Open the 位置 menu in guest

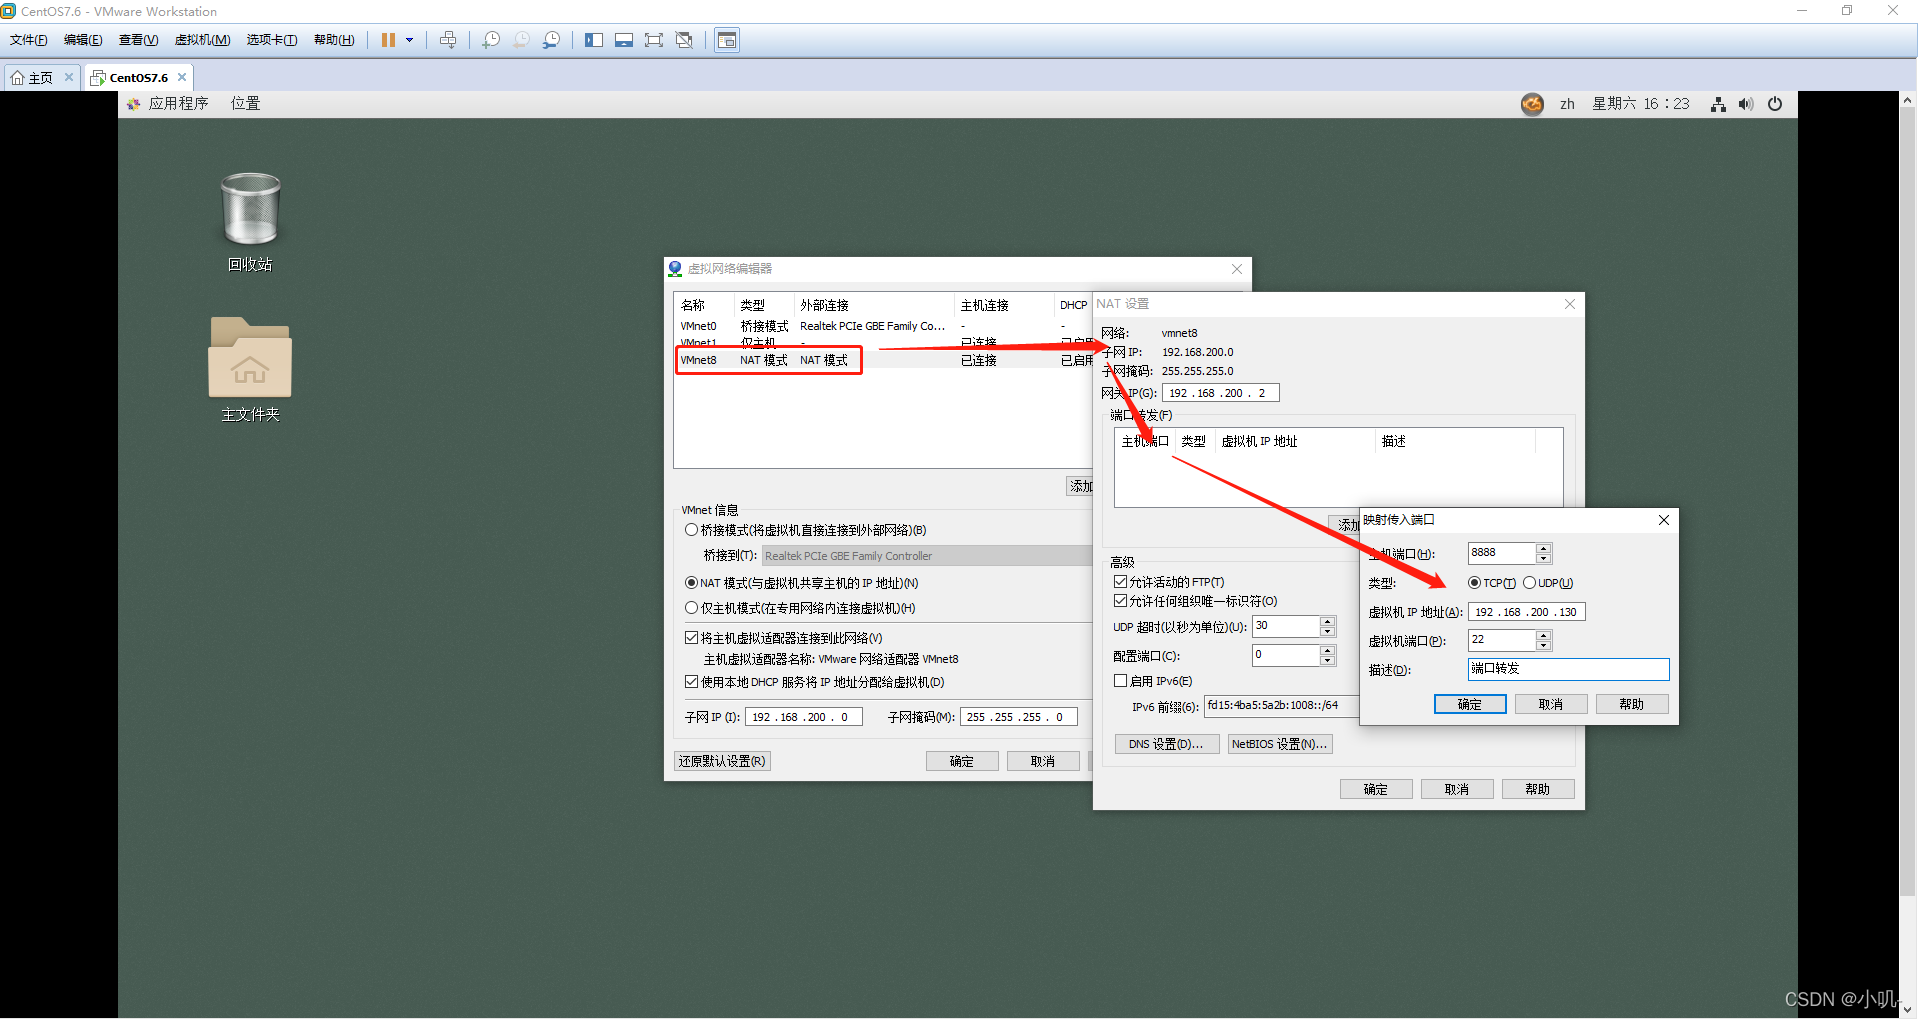coord(246,104)
